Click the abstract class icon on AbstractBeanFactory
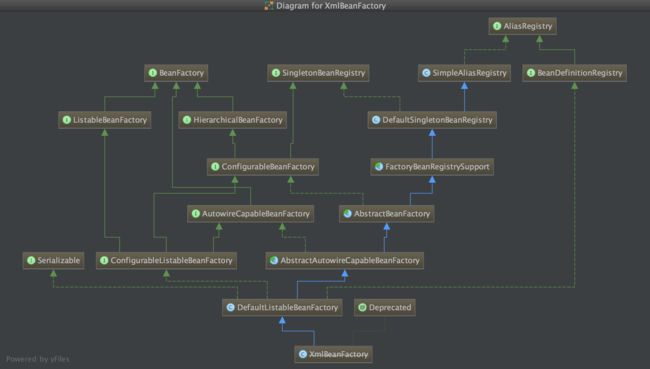Image resolution: width=650 pixels, height=369 pixels. pos(347,214)
